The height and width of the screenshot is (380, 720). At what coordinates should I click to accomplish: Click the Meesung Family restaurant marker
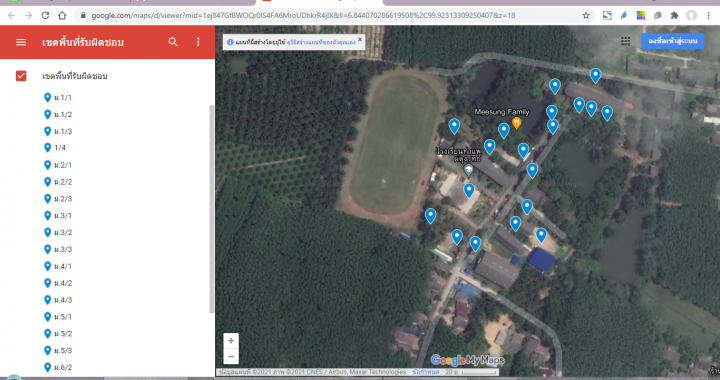[517, 123]
